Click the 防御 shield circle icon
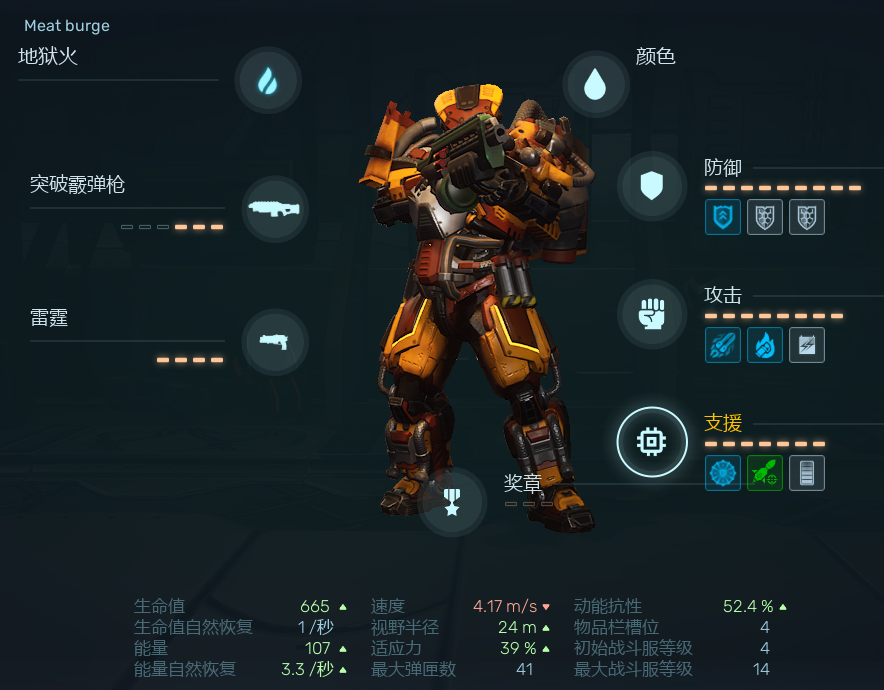Screen dimensions: 884x690 [652, 185]
